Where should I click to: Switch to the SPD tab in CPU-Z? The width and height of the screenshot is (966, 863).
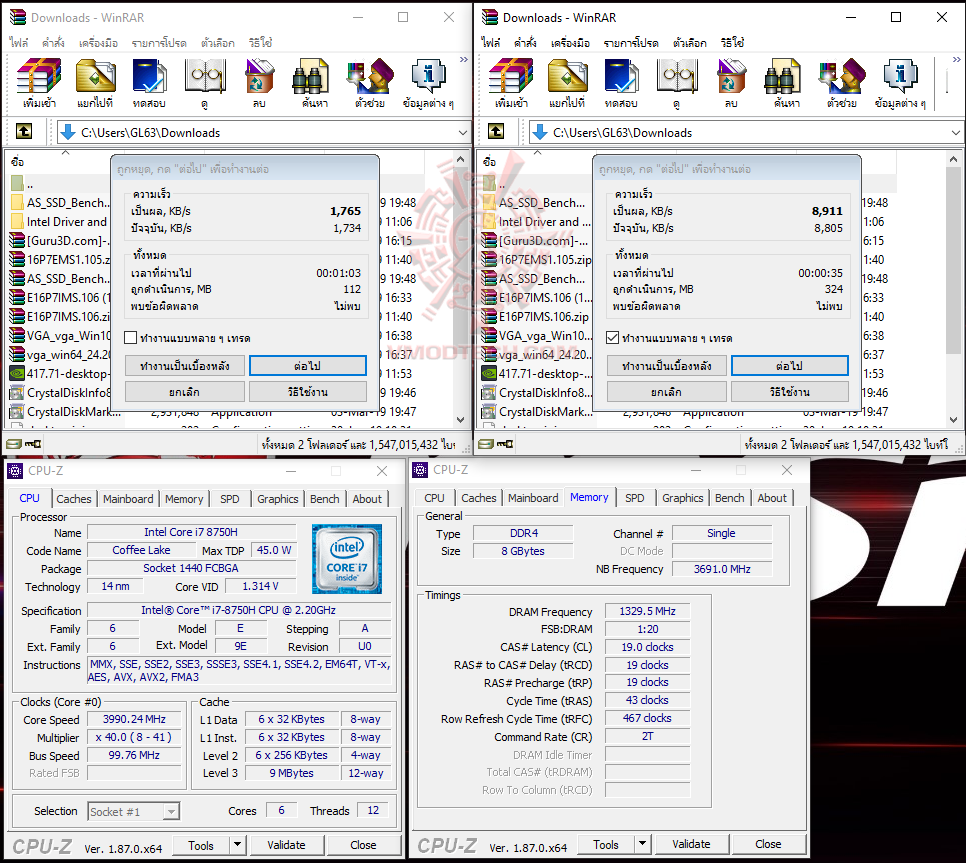[x=232, y=498]
